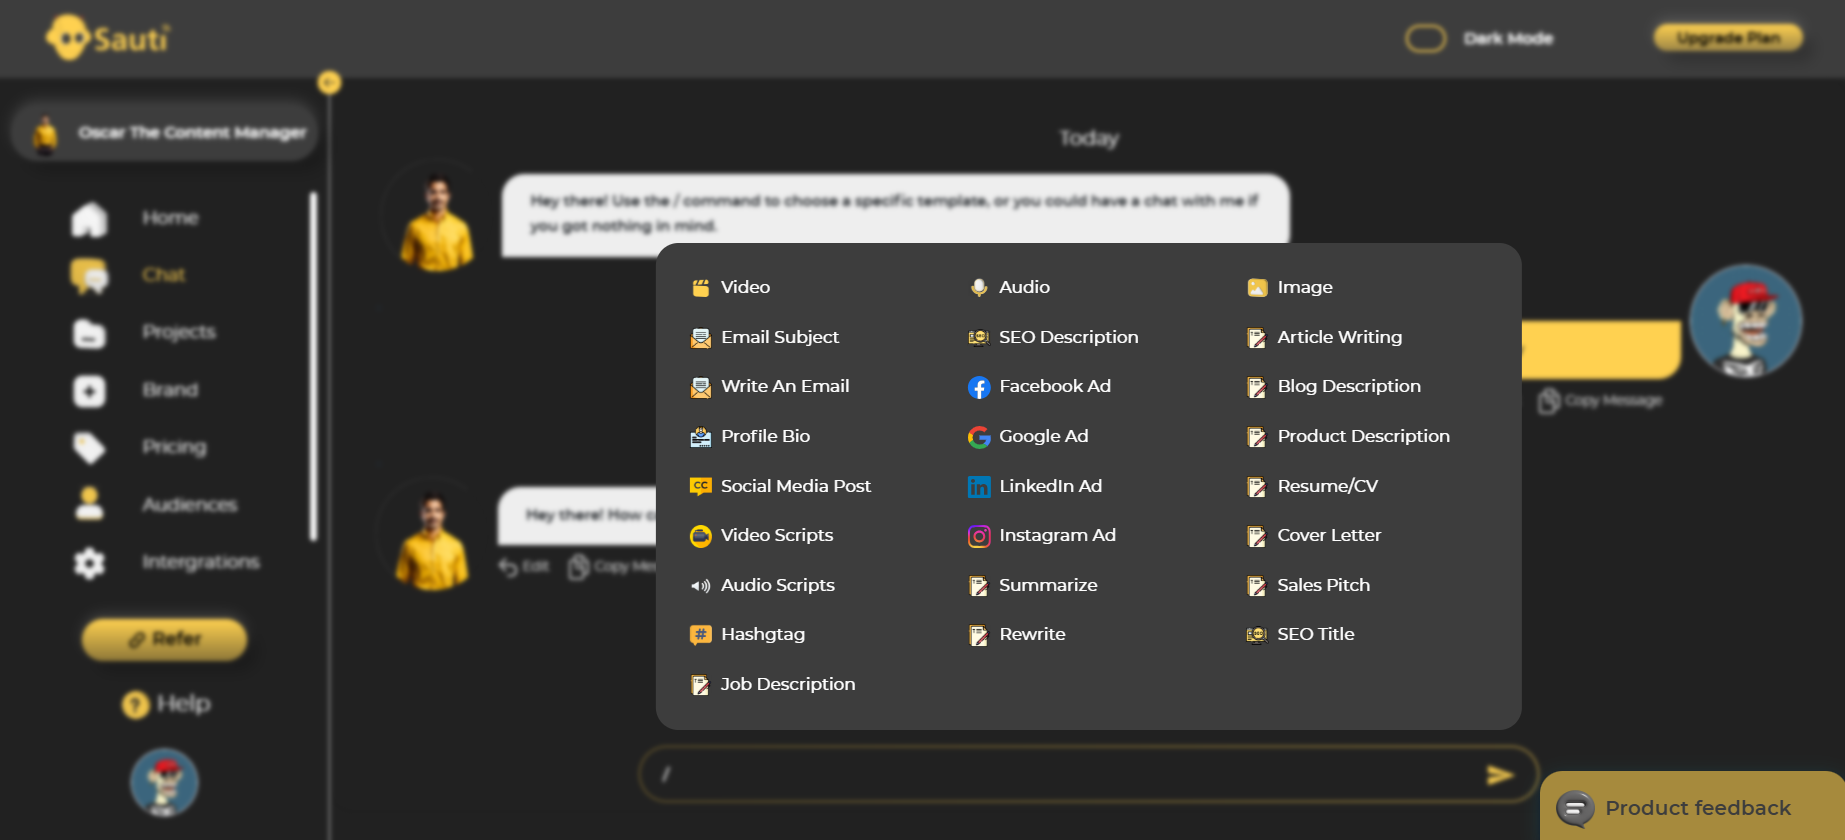
Task: Click the SEO Description icon
Action: (x=979, y=338)
